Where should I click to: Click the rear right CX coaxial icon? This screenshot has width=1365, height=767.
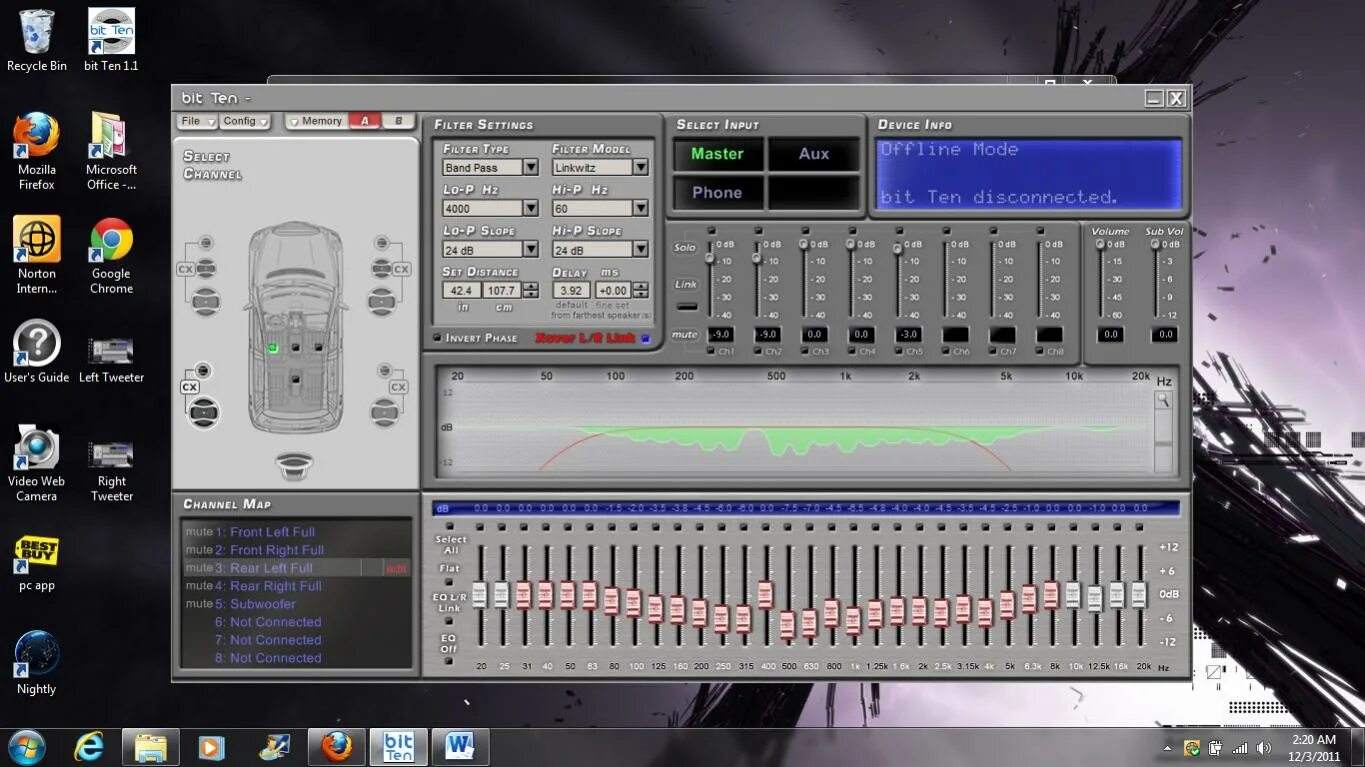(398, 387)
